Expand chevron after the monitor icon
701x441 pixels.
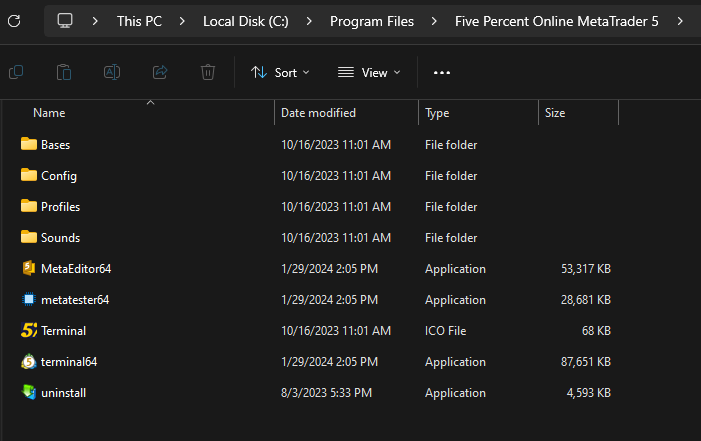(95, 21)
